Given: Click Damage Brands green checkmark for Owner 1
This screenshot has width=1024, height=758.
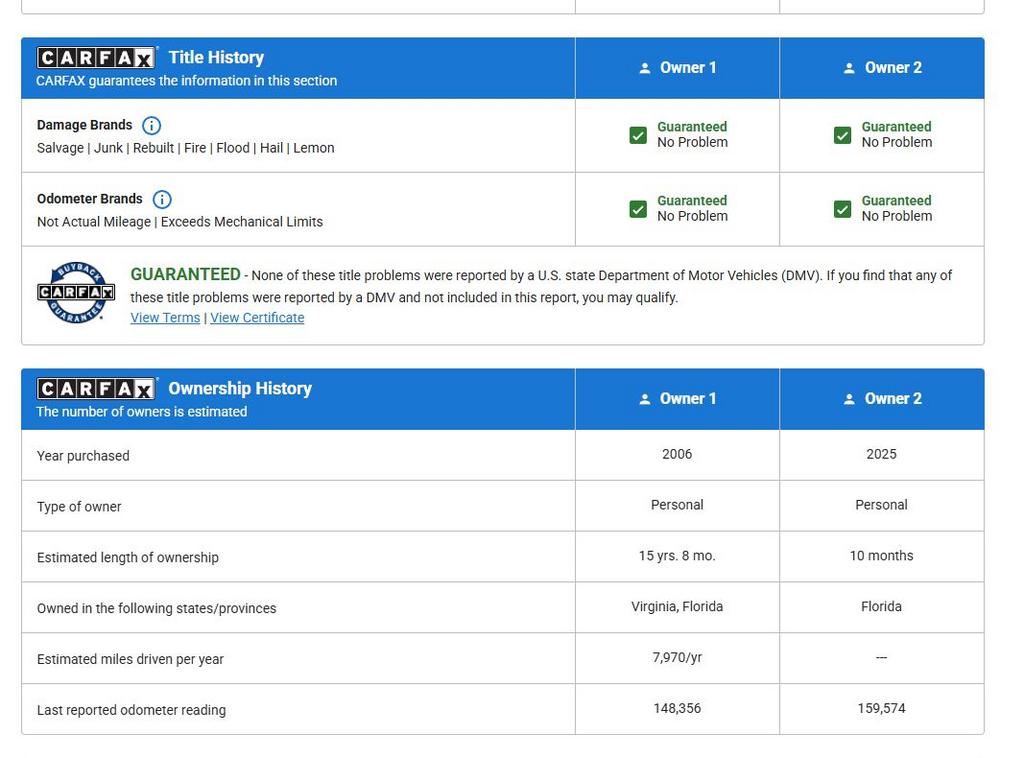Looking at the screenshot, I should coord(638,135).
